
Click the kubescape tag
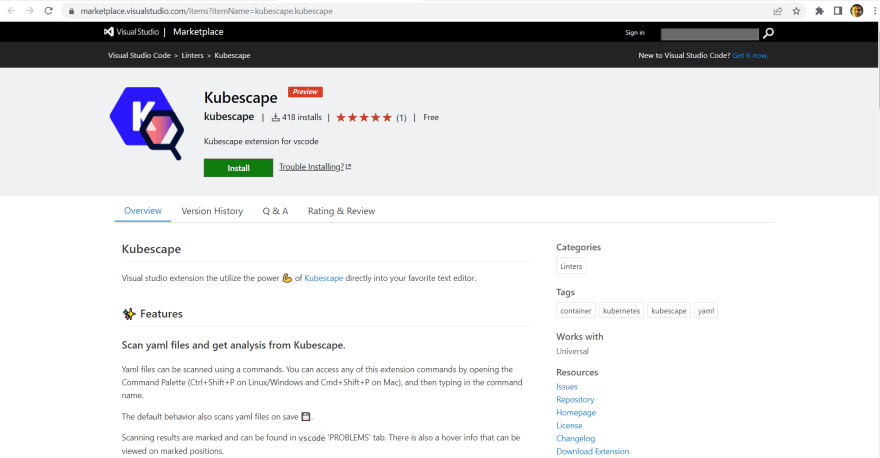[669, 310]
